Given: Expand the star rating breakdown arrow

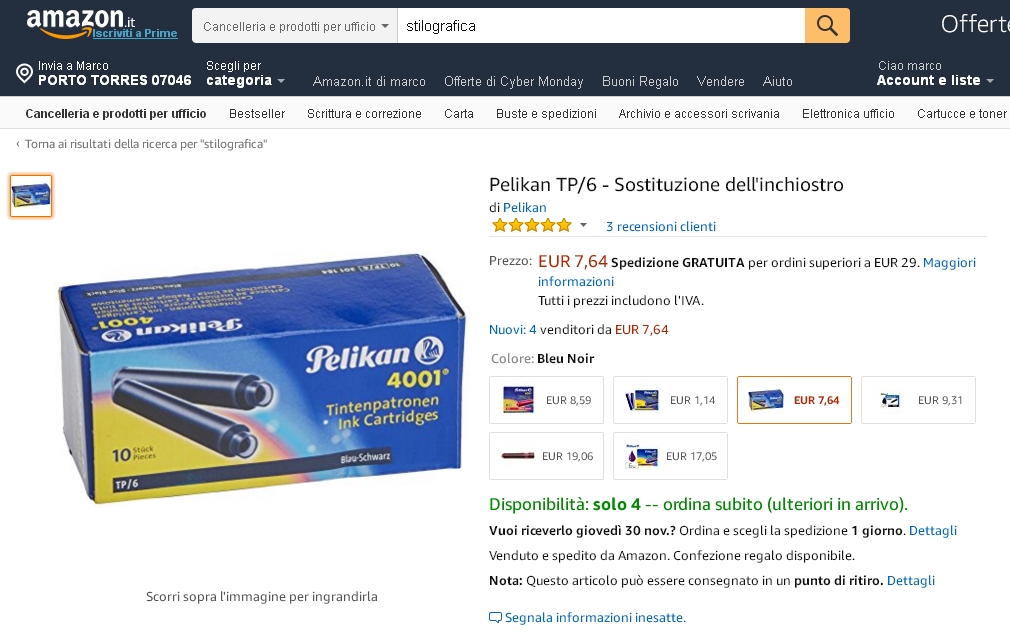Looking at the screenshot, I should point(584,225).
